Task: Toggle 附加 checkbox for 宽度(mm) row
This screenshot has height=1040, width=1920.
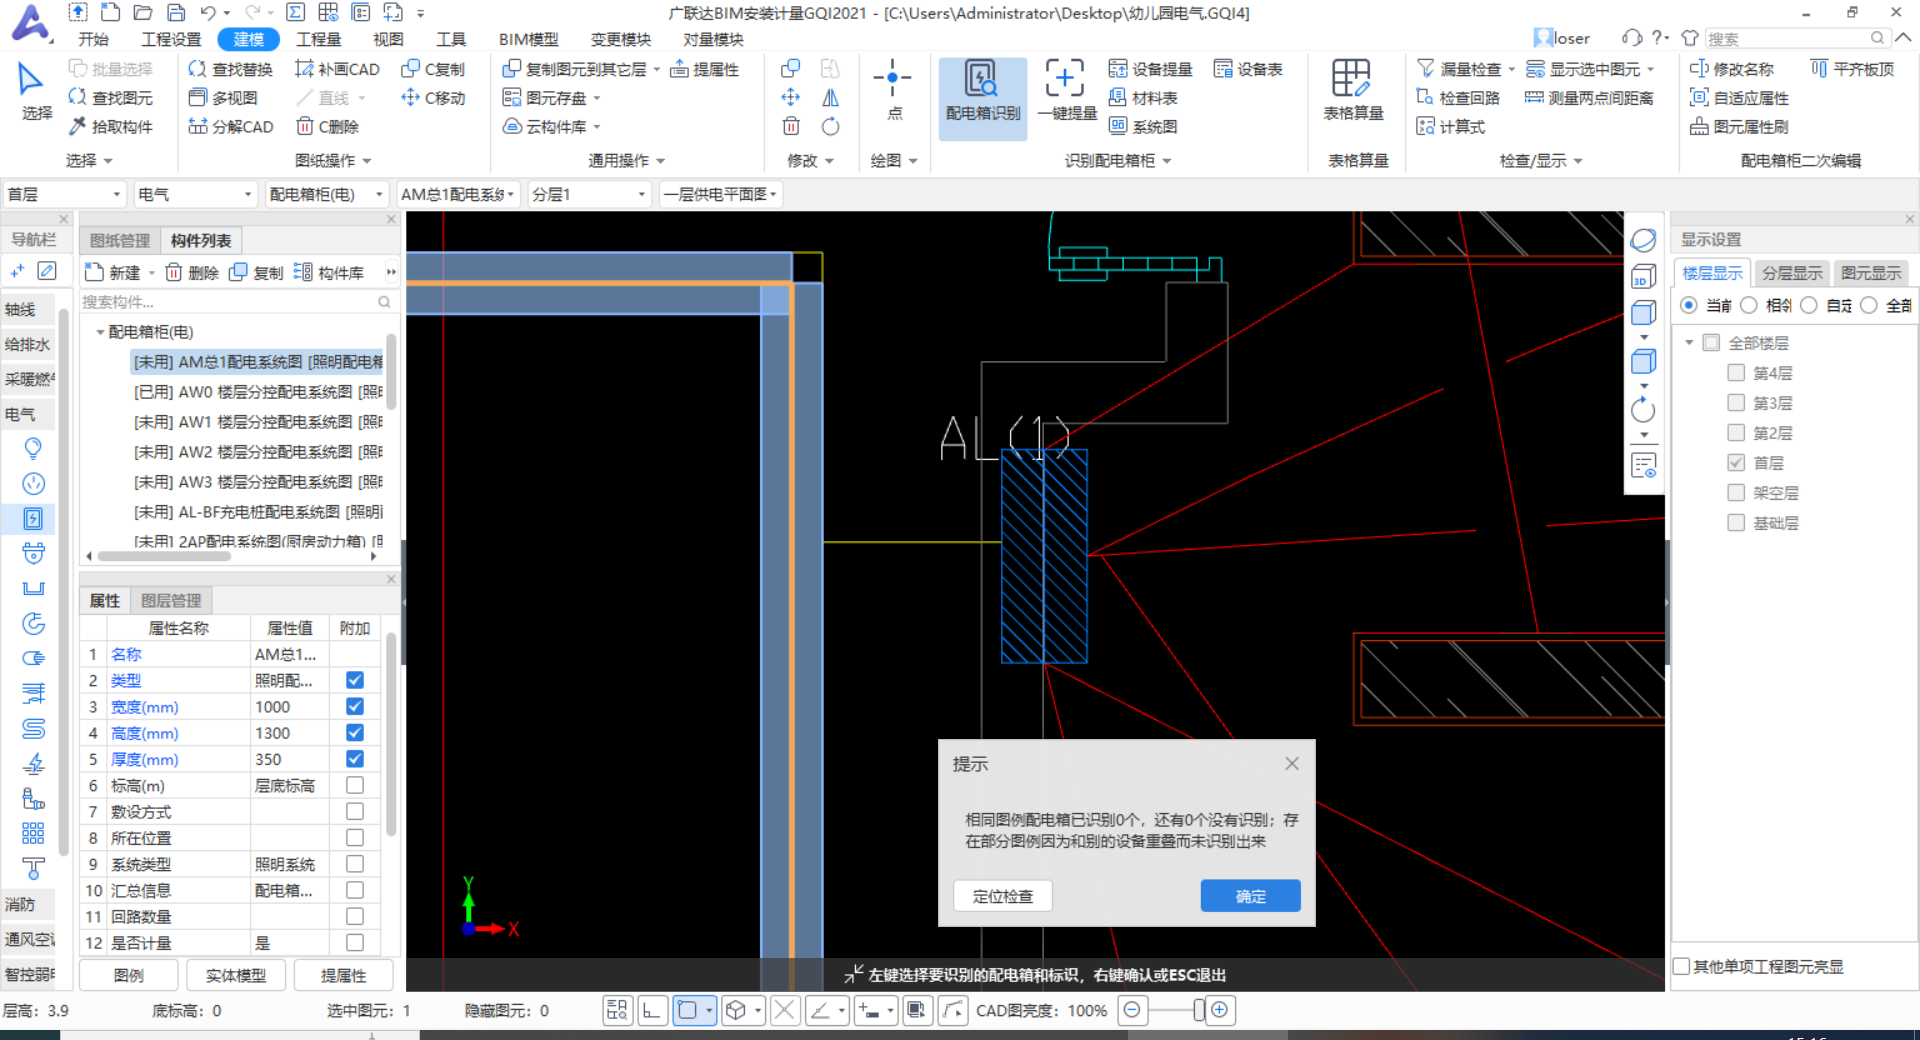Action: point(354,706)
